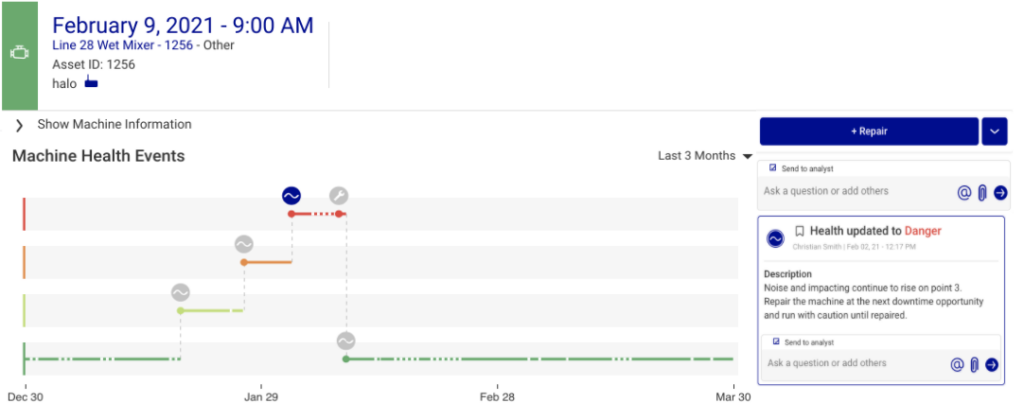Image resolution: width=1024 pixels, height=420 pixels.
Task: Click the red dot at Danger event start
Action: [x=291, y=214]
